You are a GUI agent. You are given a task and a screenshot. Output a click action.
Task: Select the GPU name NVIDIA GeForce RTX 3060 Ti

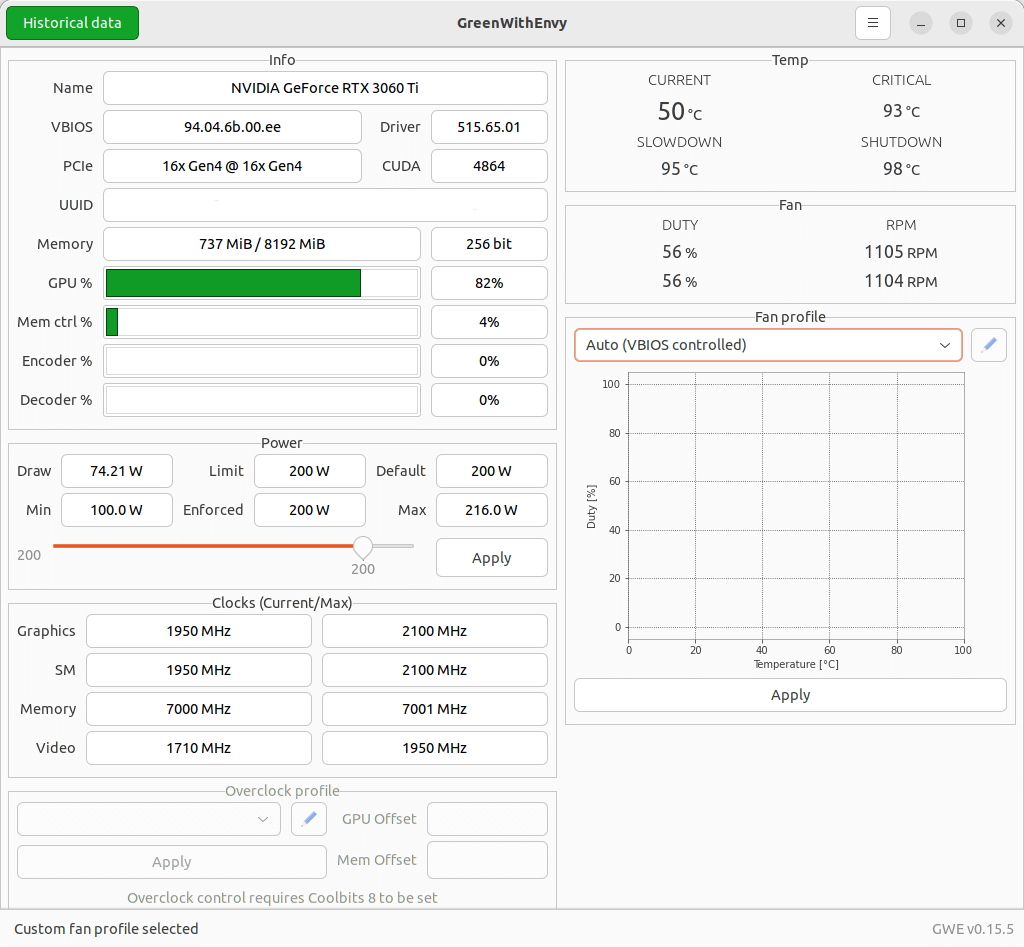pos(325,88)
